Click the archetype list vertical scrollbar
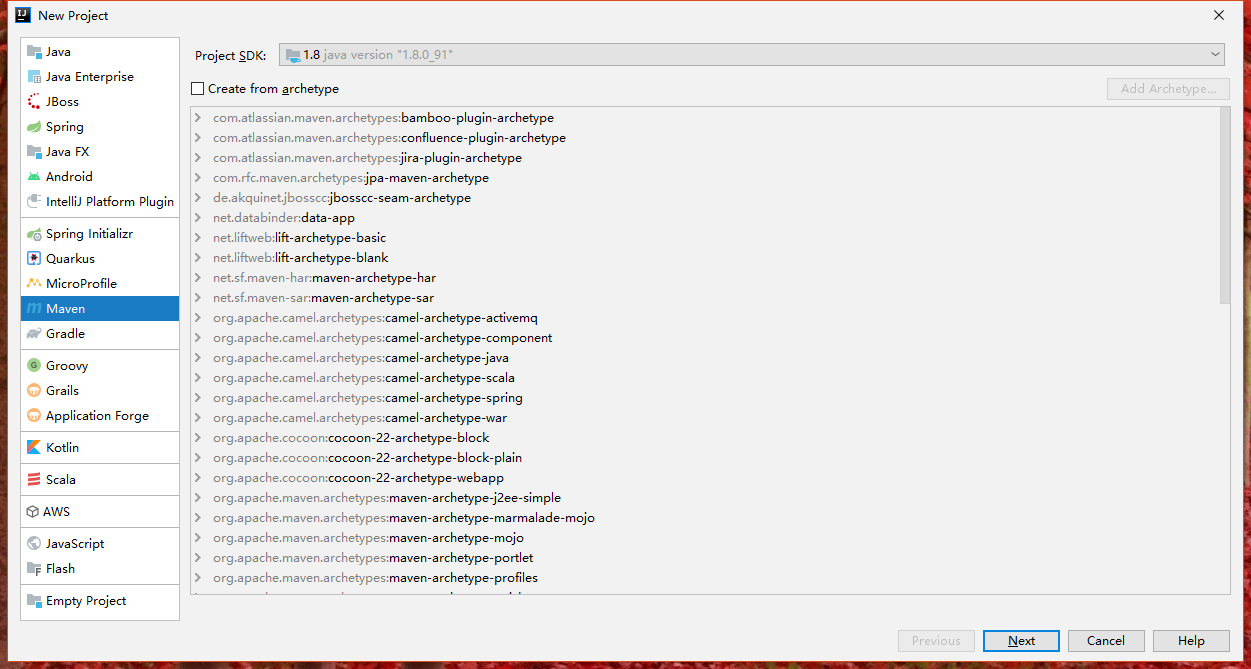The height and width of the screenshot is (669, 1251). (x=1225, y=205)
